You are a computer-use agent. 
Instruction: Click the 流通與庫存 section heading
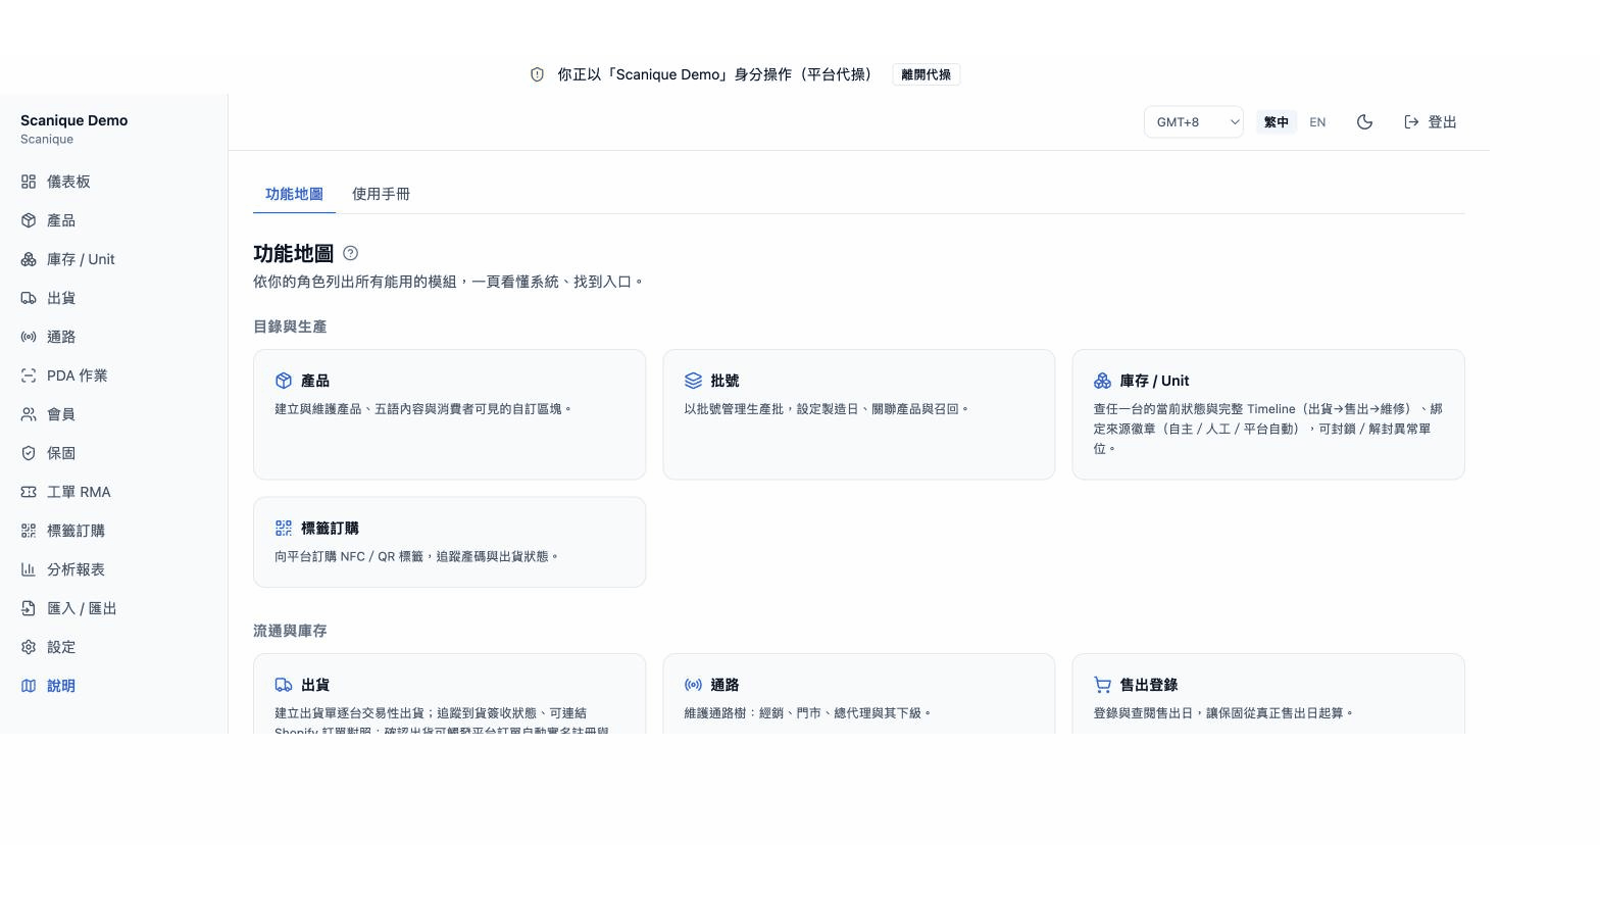tap(290, 631)
